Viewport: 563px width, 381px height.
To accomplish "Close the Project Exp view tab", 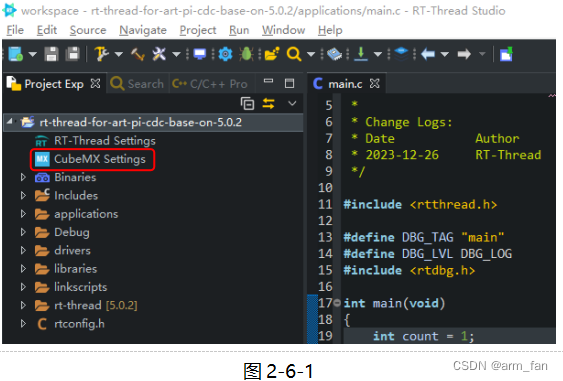I will coord(95,84).
